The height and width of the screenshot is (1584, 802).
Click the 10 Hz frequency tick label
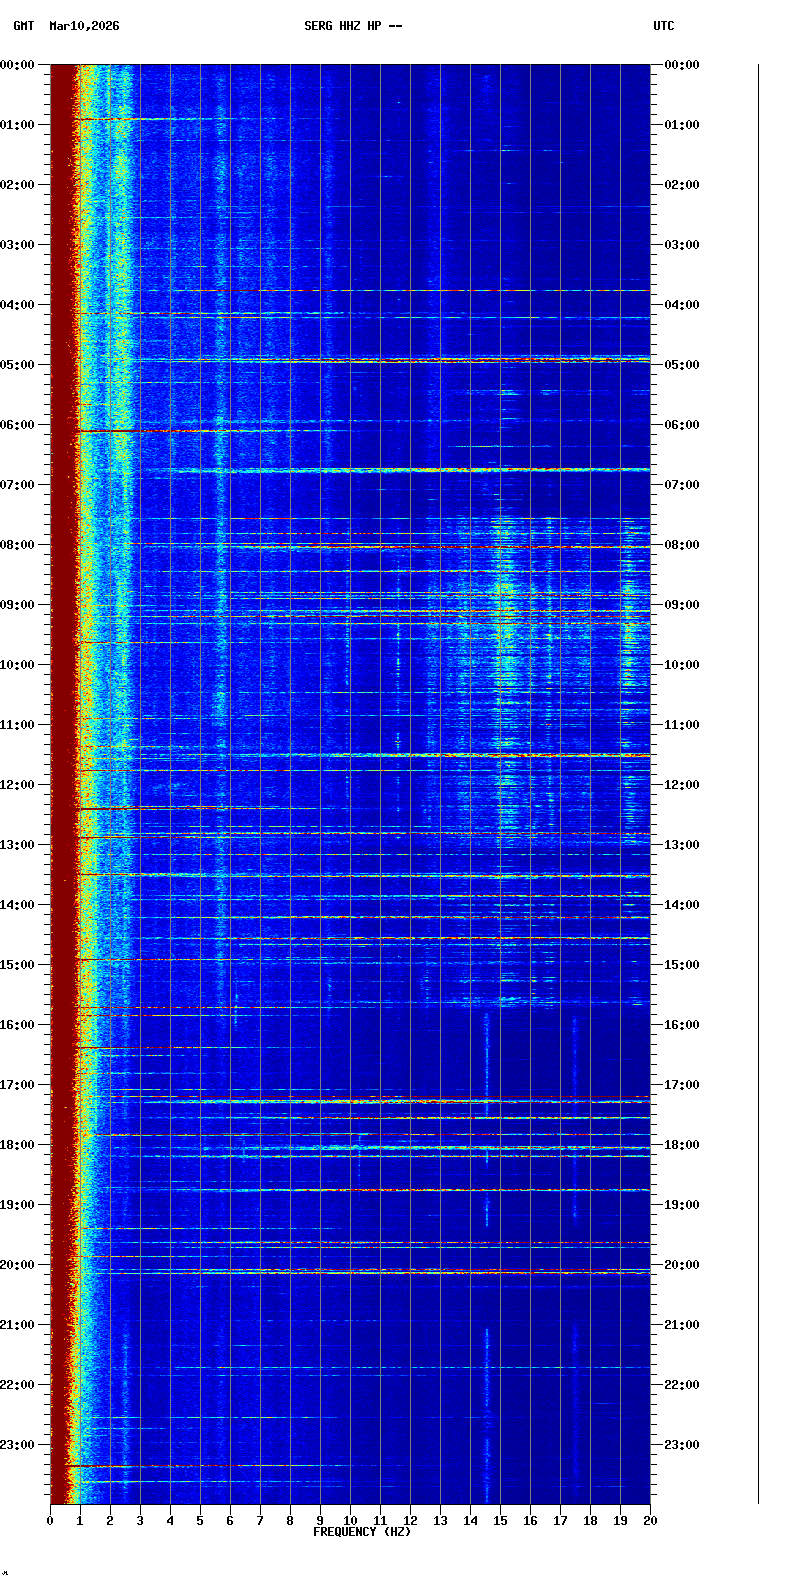(x=350, y=1521)
